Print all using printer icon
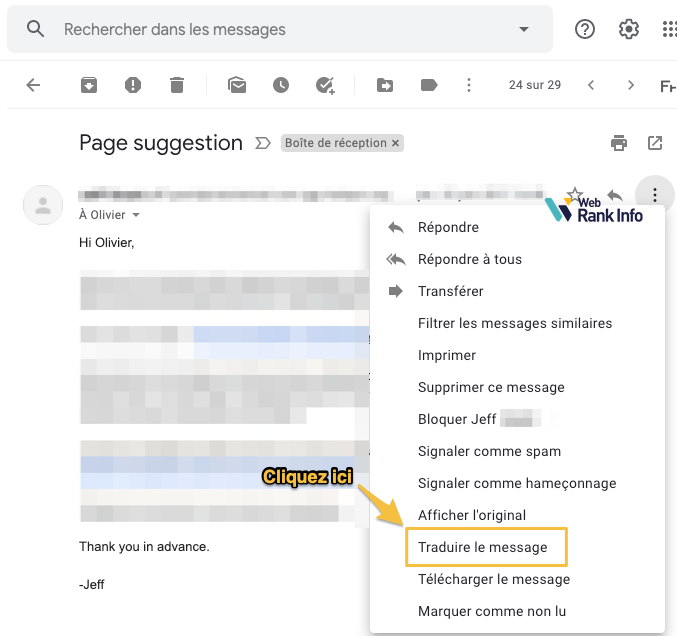The height and width of the screenshot is (636, 677). pos(619,143)
